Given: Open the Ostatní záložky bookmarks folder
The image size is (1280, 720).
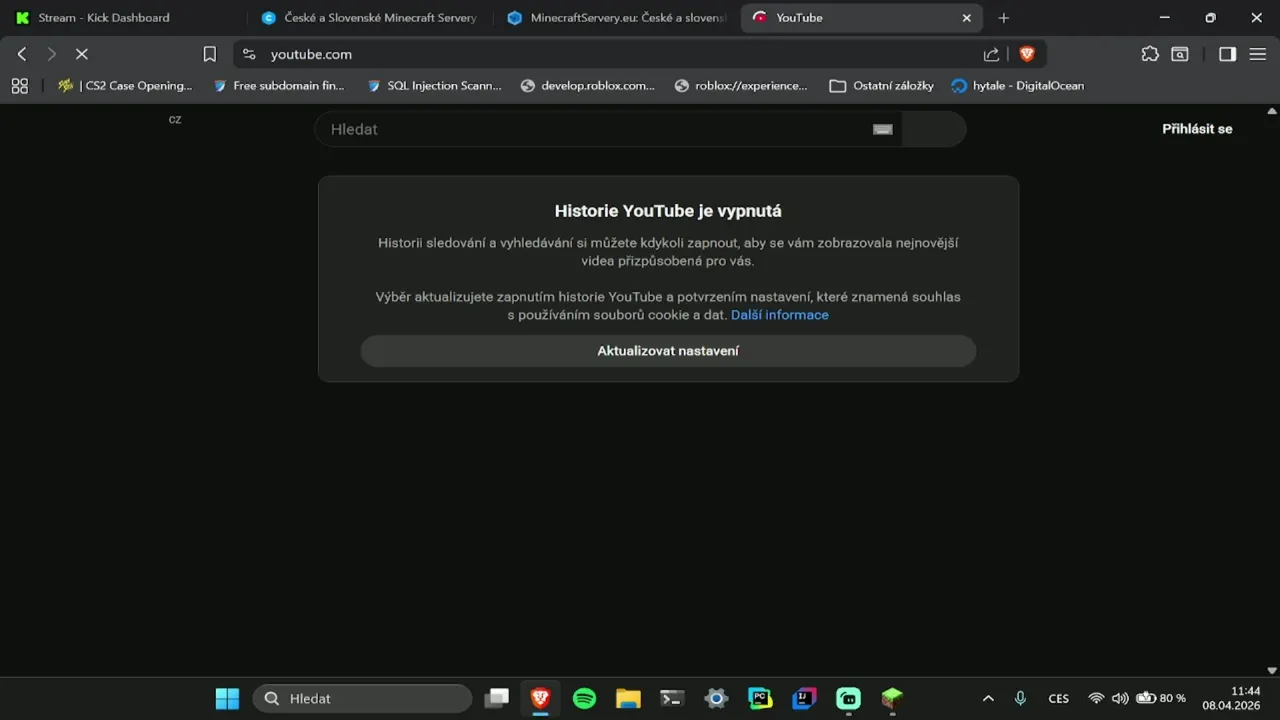Looking at the screenshot, I should point(881,86).
